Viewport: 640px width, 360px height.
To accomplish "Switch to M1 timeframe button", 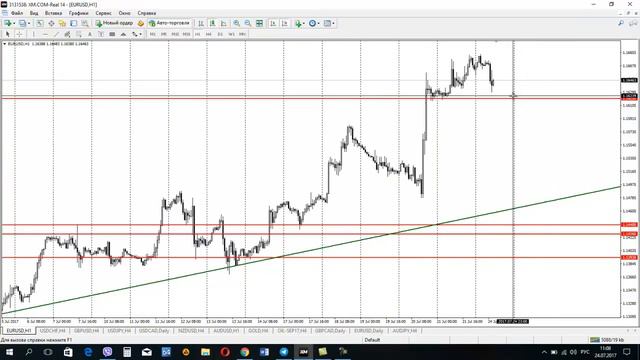I will point(152,34).
